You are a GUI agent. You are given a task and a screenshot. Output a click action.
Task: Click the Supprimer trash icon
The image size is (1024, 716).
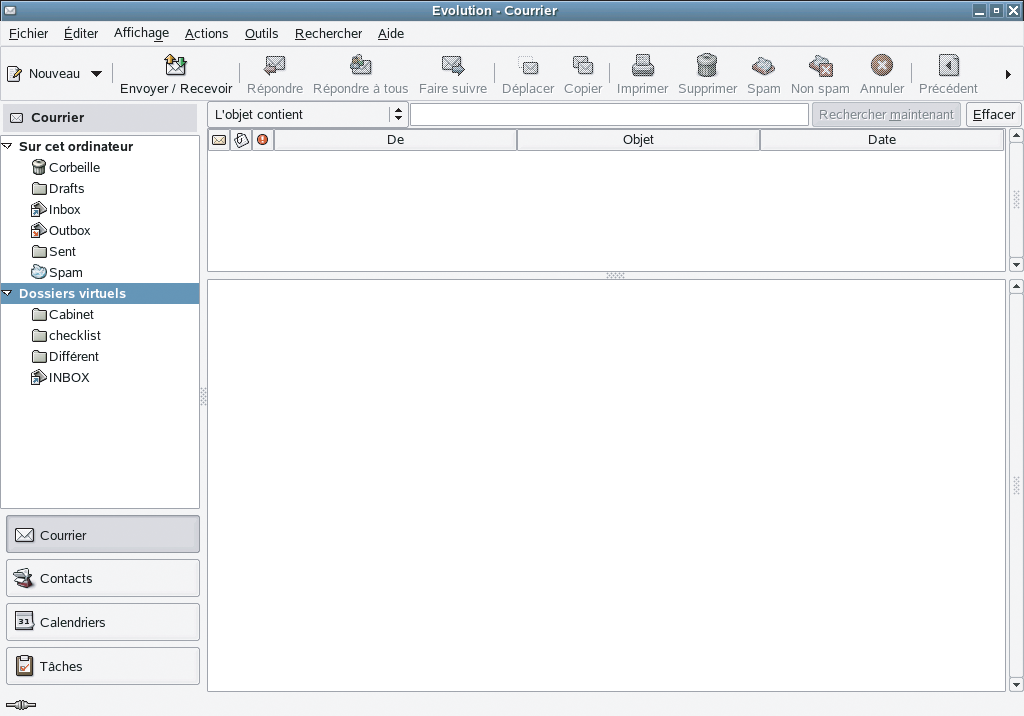point(707,68)
